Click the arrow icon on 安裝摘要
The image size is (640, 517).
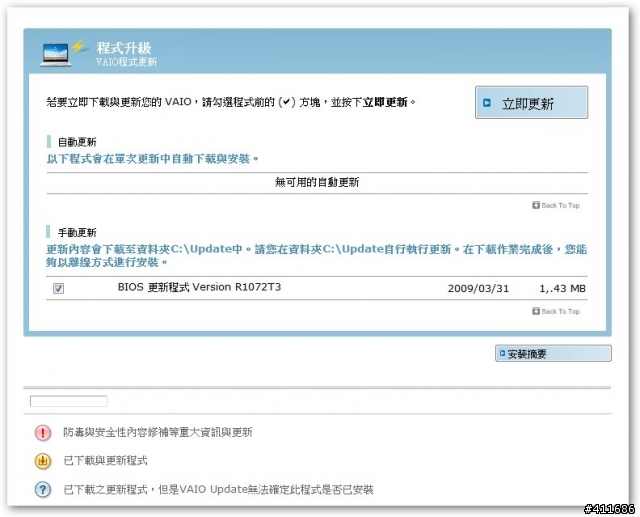pyautogui.click(x=502, y=353)
